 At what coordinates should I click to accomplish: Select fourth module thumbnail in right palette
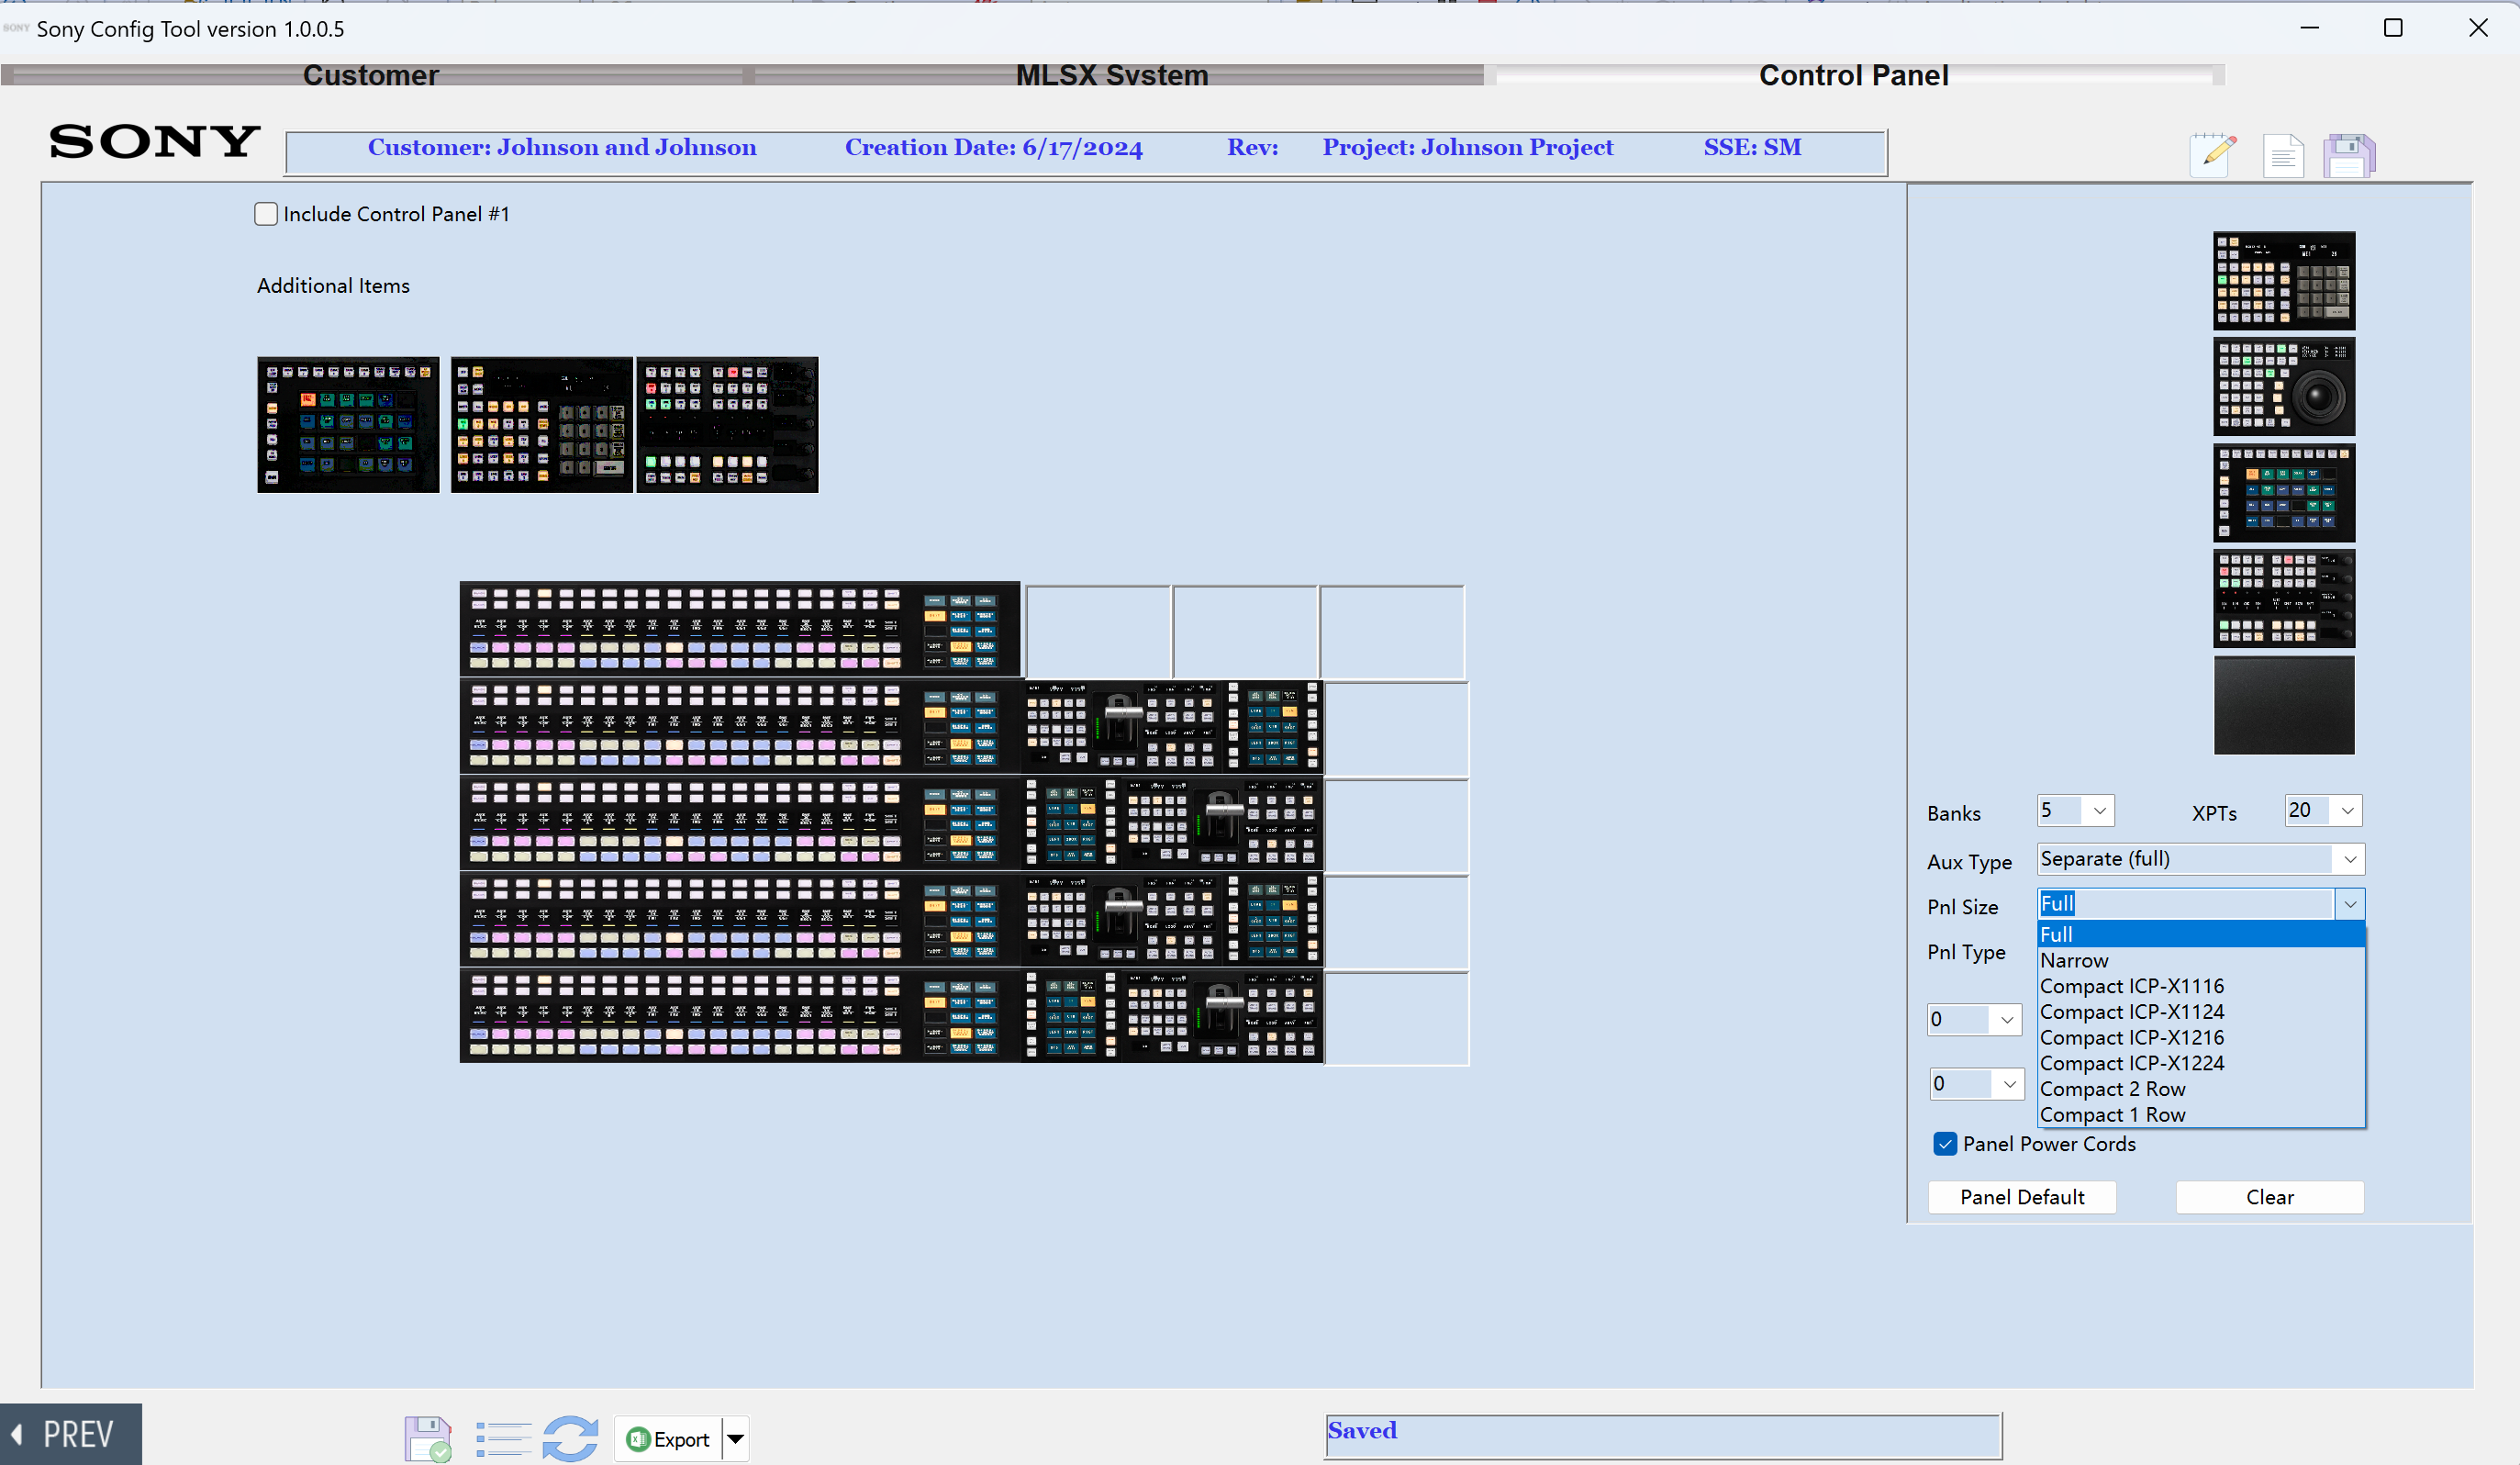2284,598
